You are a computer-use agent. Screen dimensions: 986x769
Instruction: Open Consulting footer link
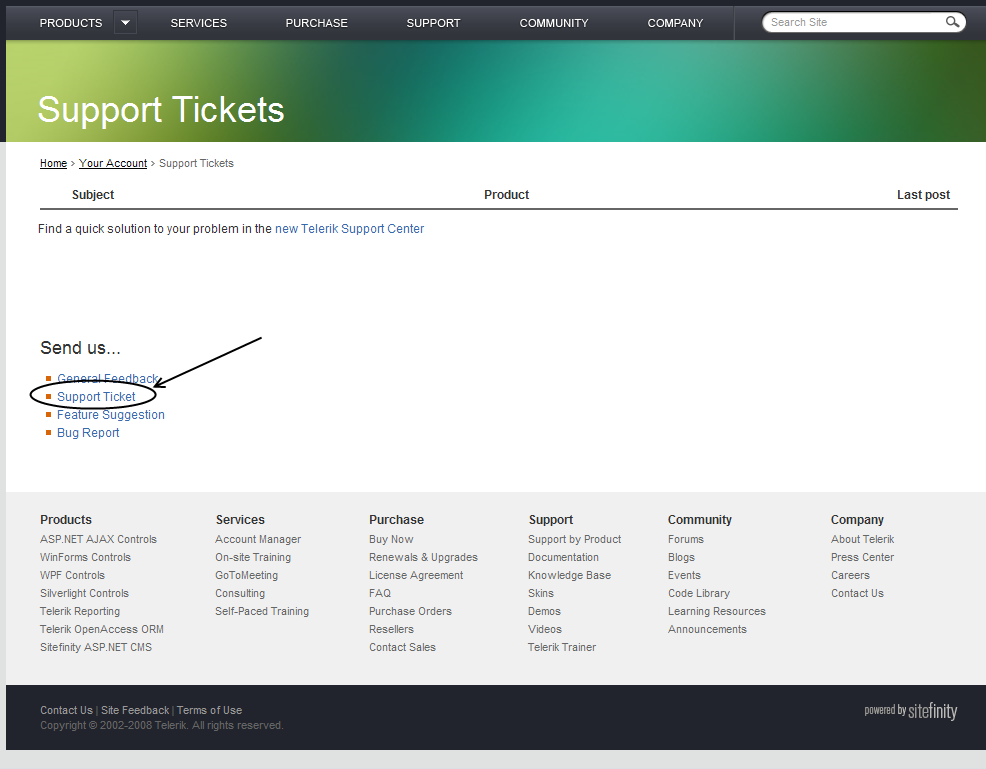[240, 593]
